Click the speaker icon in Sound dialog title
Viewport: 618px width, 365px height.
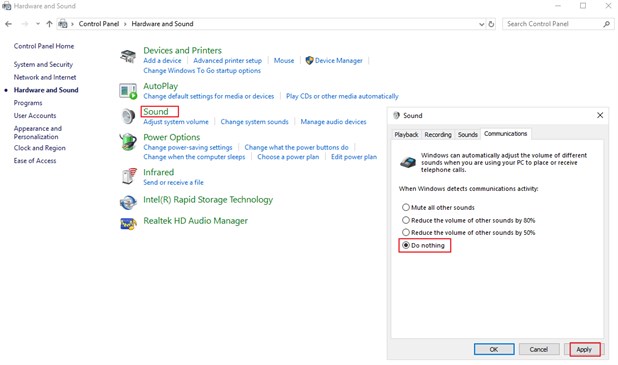[396, 115]
